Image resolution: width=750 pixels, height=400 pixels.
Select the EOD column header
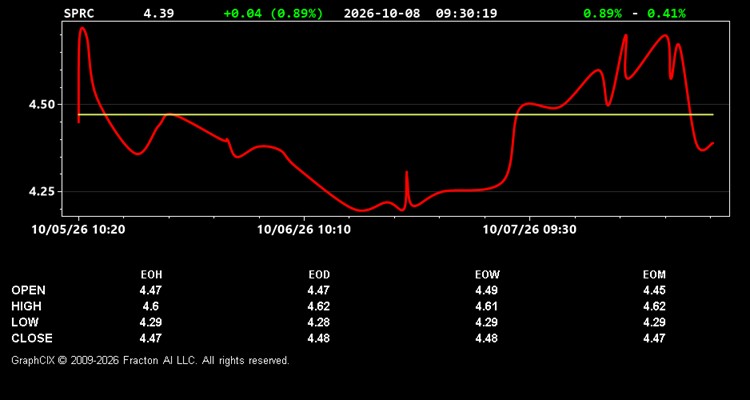pyautogui.click(x=319, y=275)
